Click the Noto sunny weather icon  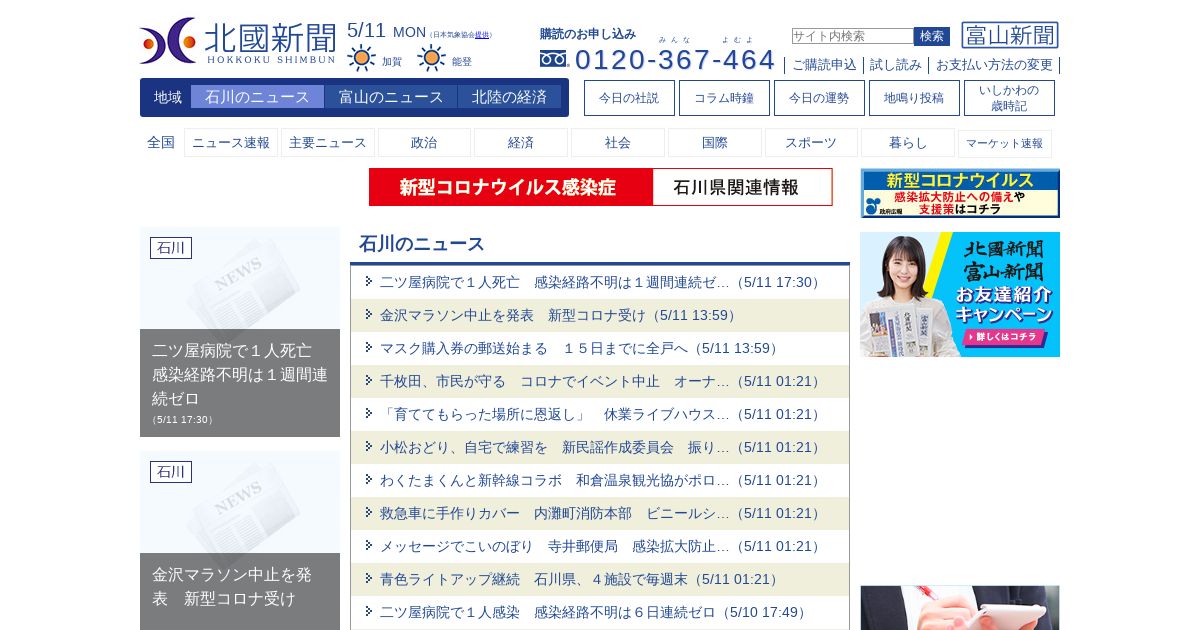pyautogui.click(x=432, y=58)
